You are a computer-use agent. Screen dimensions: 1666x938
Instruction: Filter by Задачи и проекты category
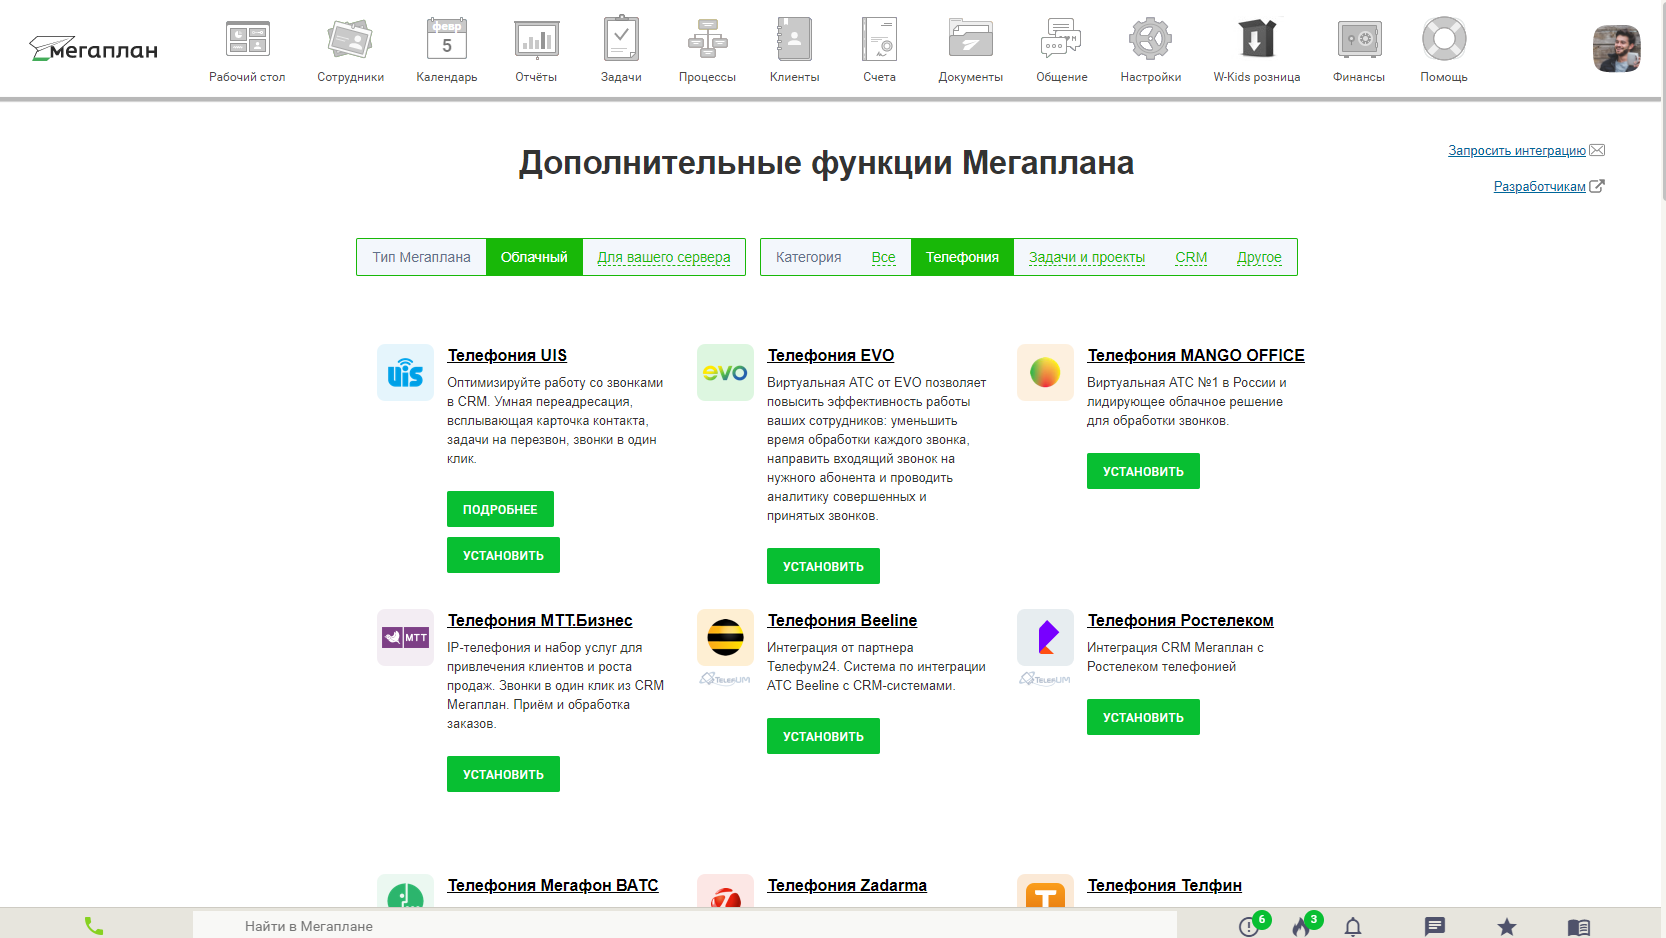1087,257
